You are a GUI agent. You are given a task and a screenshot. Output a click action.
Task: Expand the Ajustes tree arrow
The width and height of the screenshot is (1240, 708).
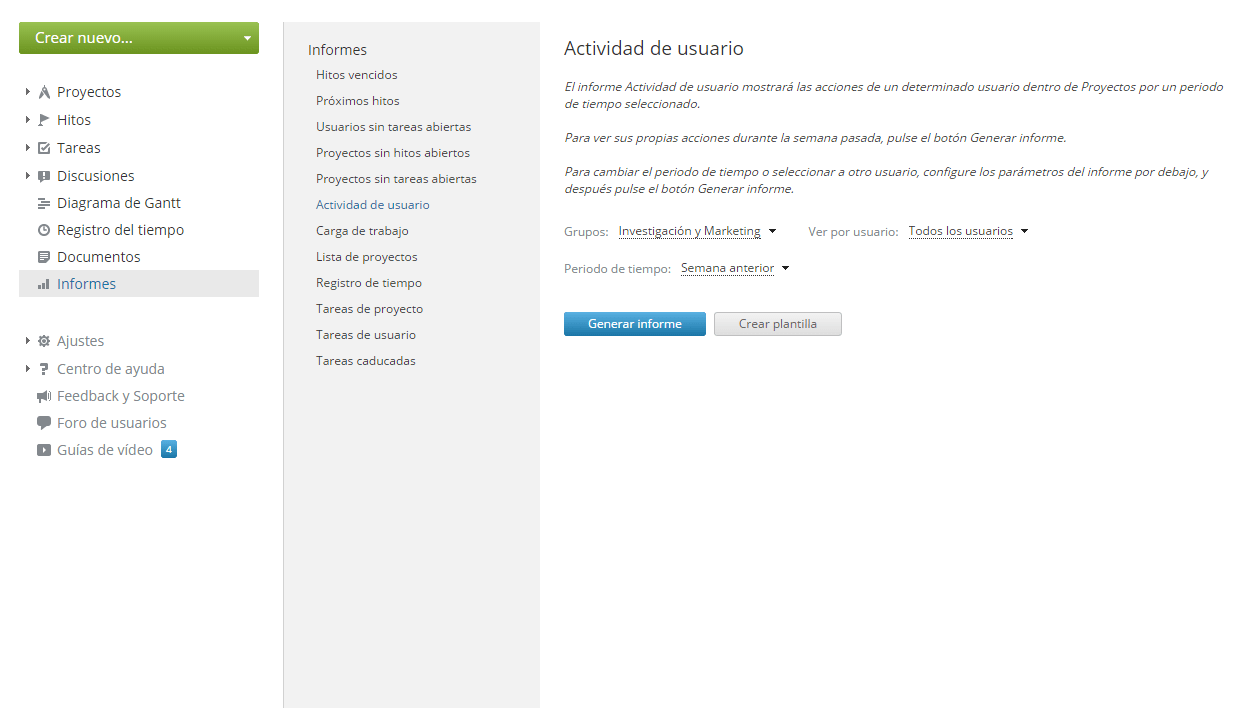28,341
